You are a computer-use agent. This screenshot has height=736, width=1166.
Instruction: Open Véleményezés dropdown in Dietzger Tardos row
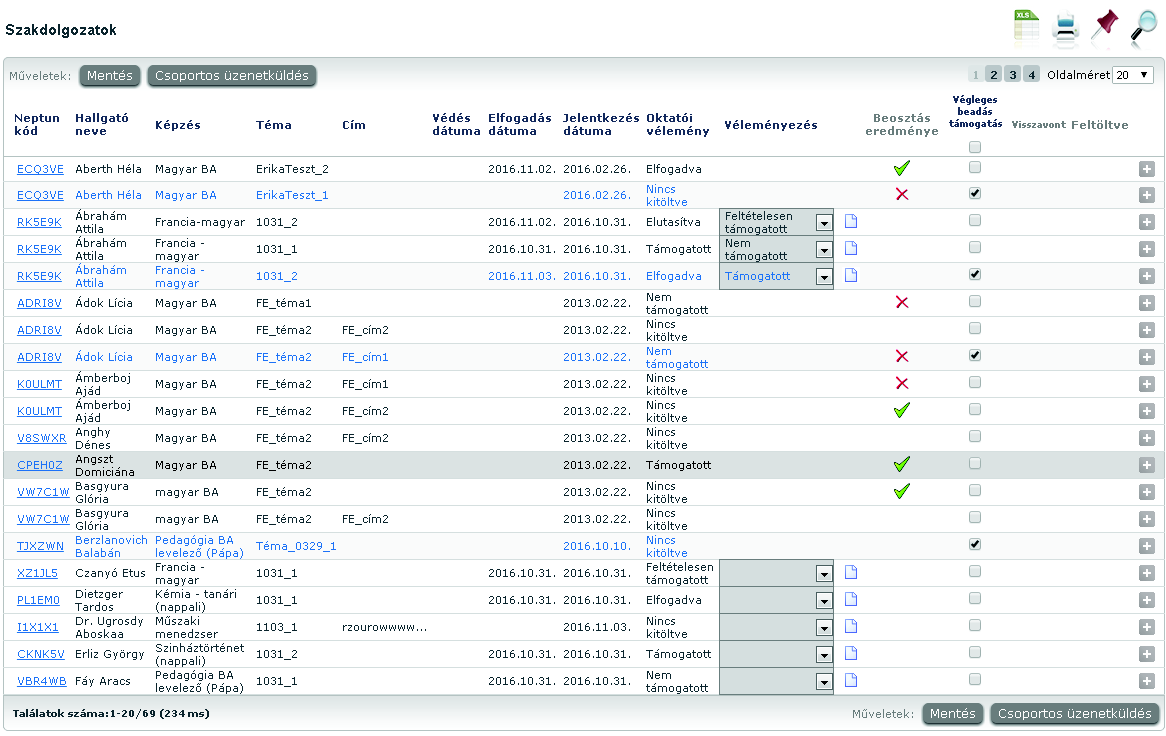pyautogui.click(x=776, y=600)
